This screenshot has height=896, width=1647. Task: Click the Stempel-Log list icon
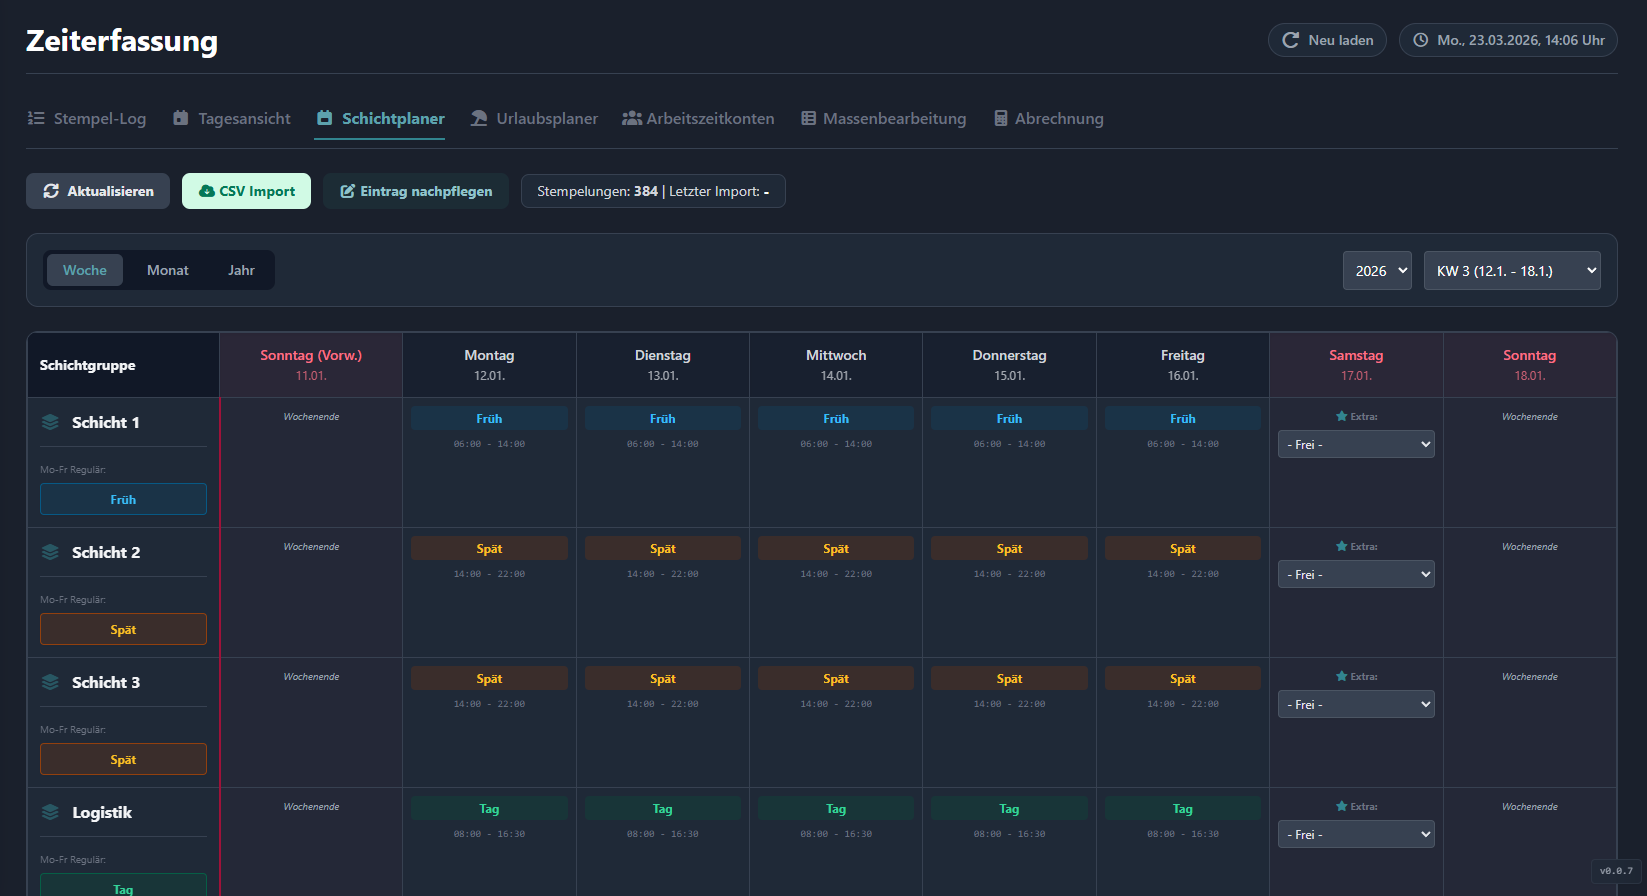click(36, 118)
